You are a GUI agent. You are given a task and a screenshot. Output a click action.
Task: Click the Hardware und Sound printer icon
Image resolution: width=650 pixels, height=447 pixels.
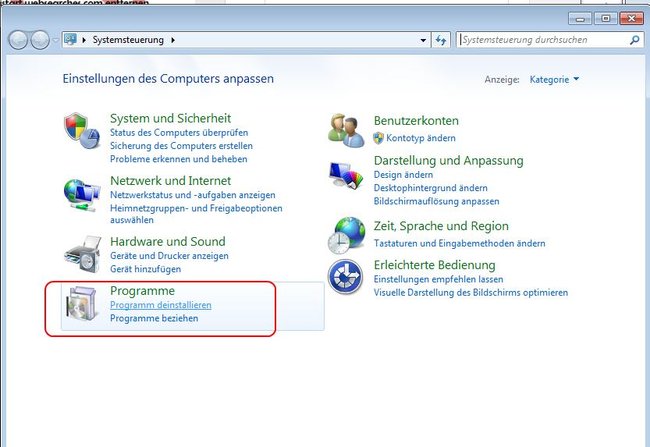click(83, 254)
